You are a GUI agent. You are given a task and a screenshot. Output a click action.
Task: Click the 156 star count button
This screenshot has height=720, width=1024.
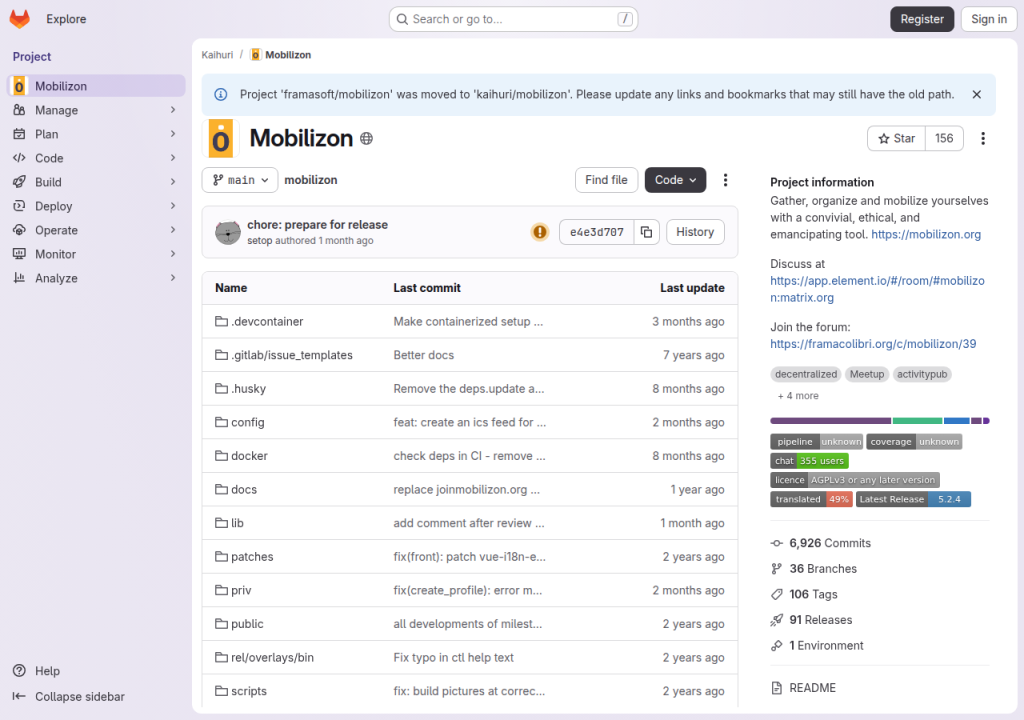point(944,139)
